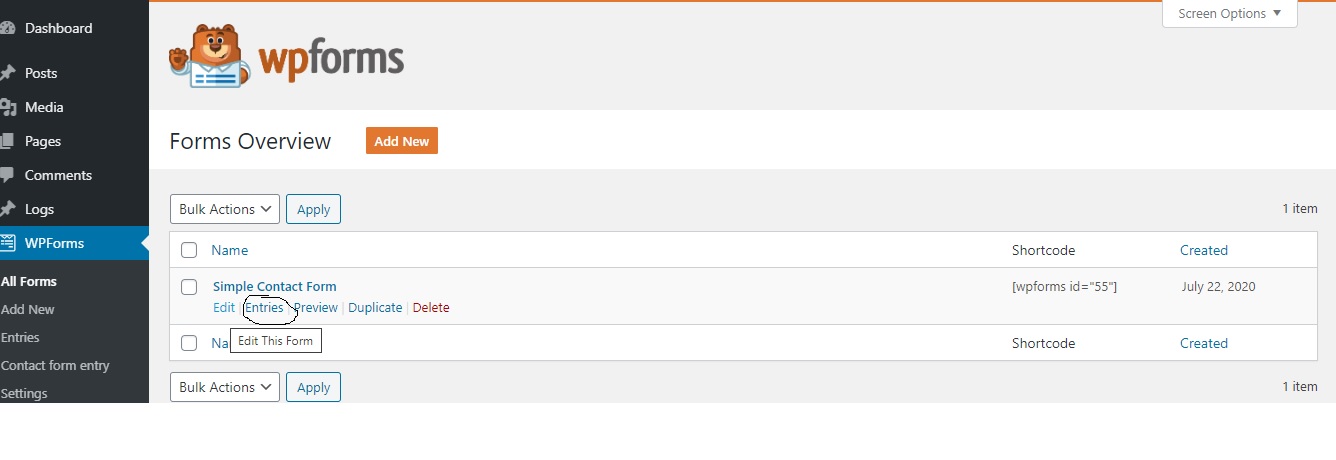Screen dimensions: 1336x460
Task: Check the Simple Contact Form row checkbox
Action: tap(189, 287)
